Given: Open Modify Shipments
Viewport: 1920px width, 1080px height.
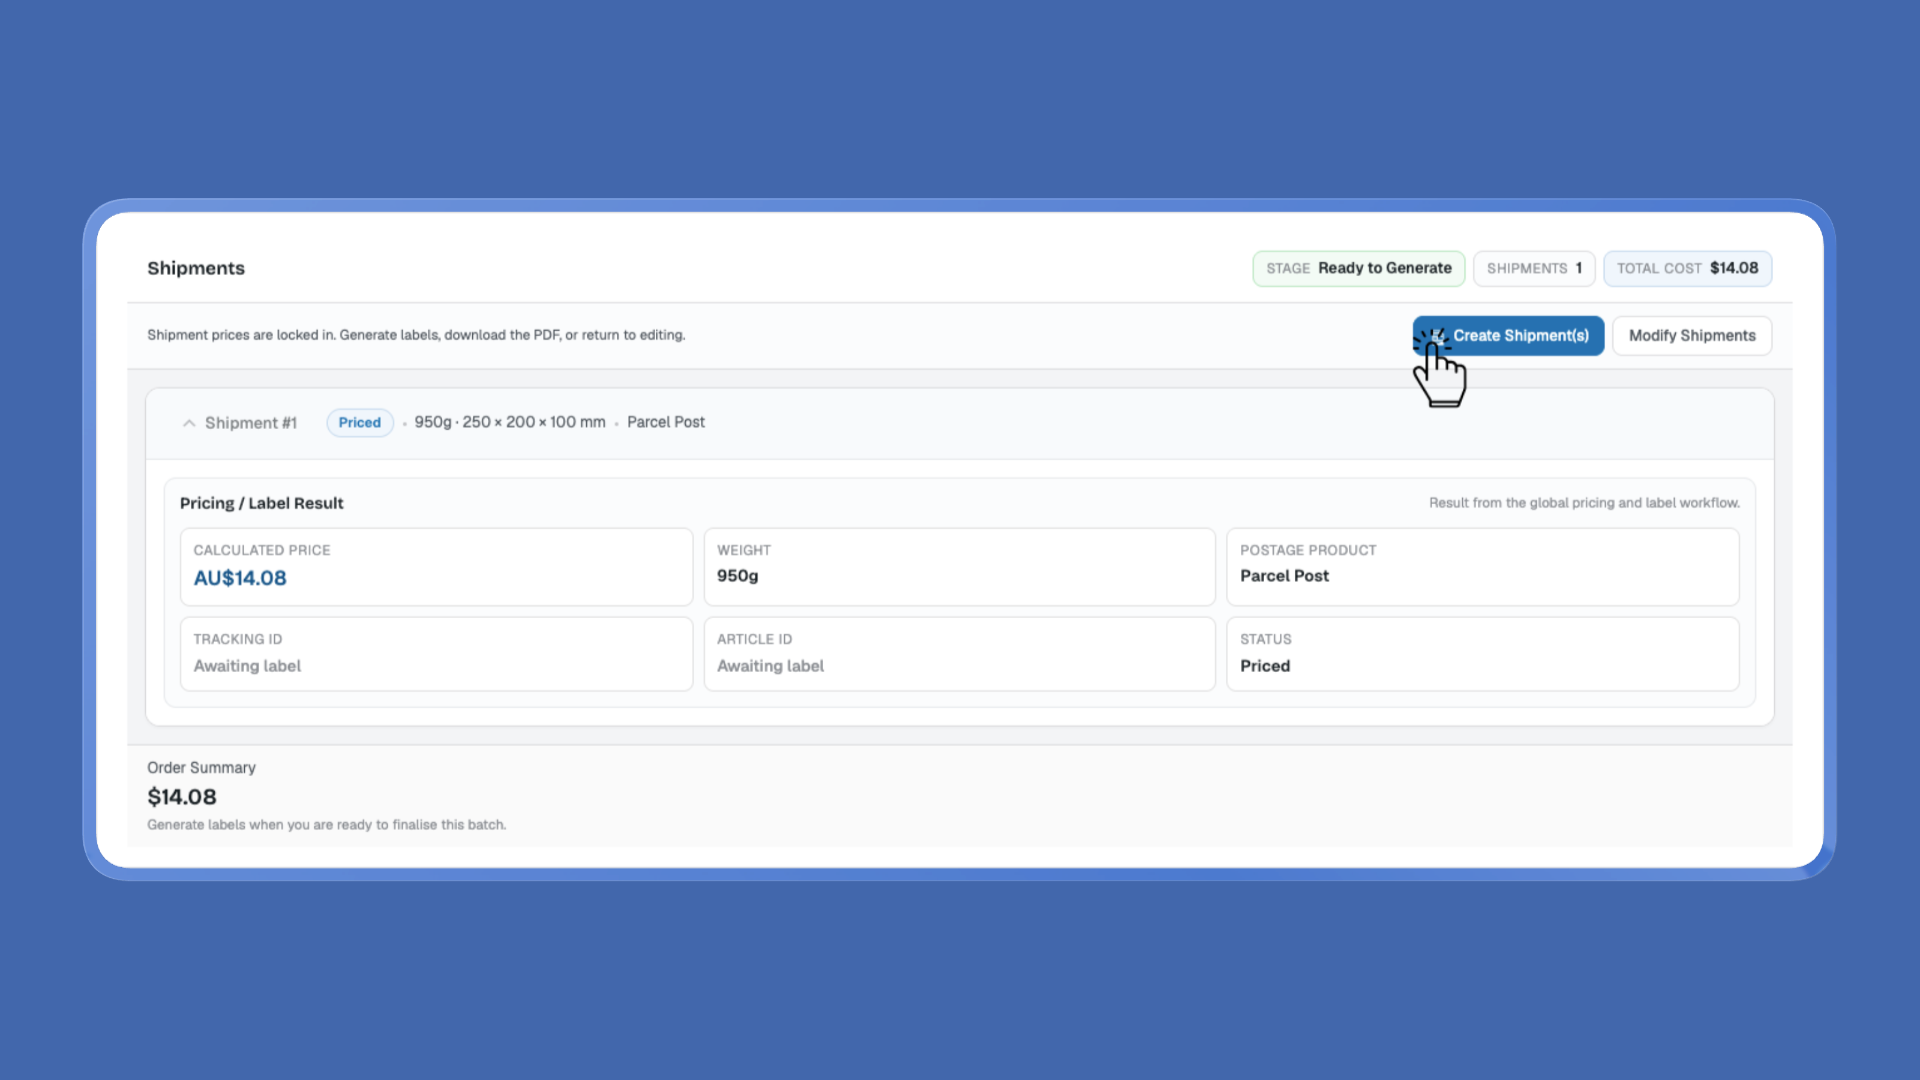Looking at the screenshot, I should point(1692,336).
